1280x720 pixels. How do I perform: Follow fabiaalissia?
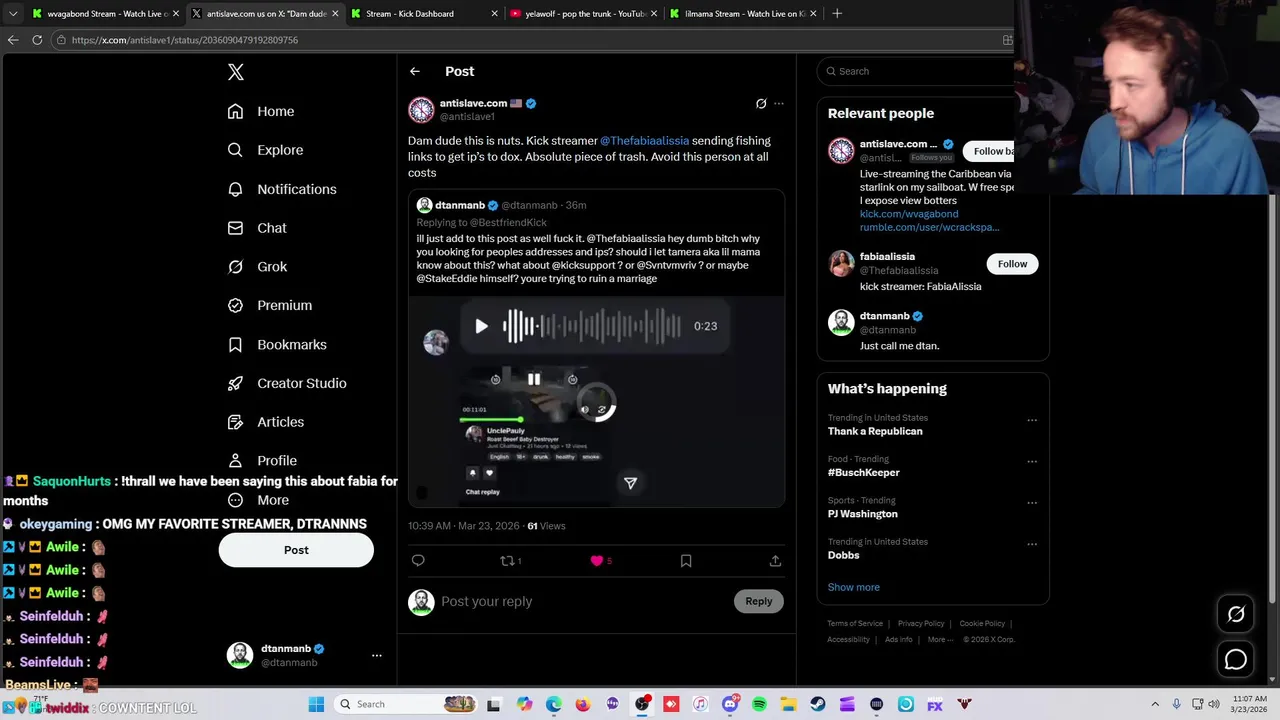click(x=1012, y=264)
